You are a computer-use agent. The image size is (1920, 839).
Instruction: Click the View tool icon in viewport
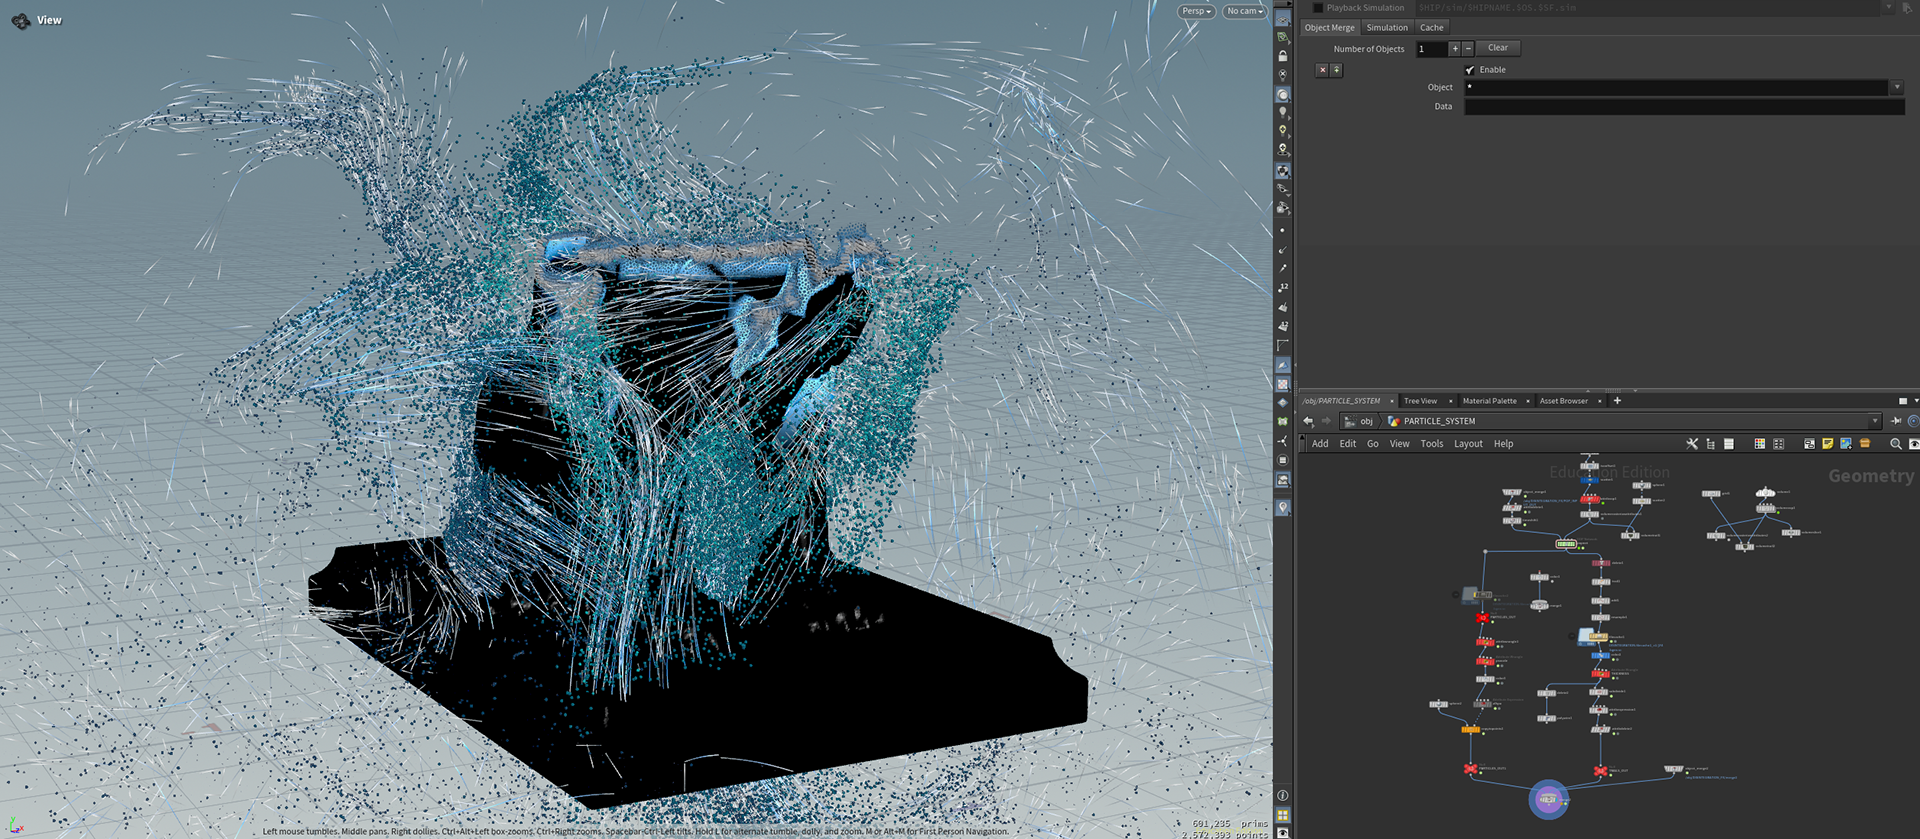[20, 20]
